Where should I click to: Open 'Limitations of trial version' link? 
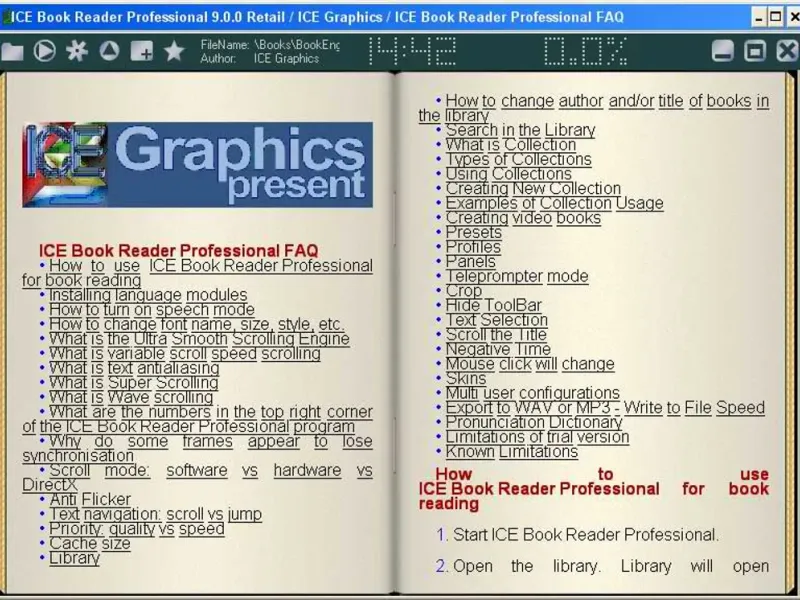[x=537, y=437]
